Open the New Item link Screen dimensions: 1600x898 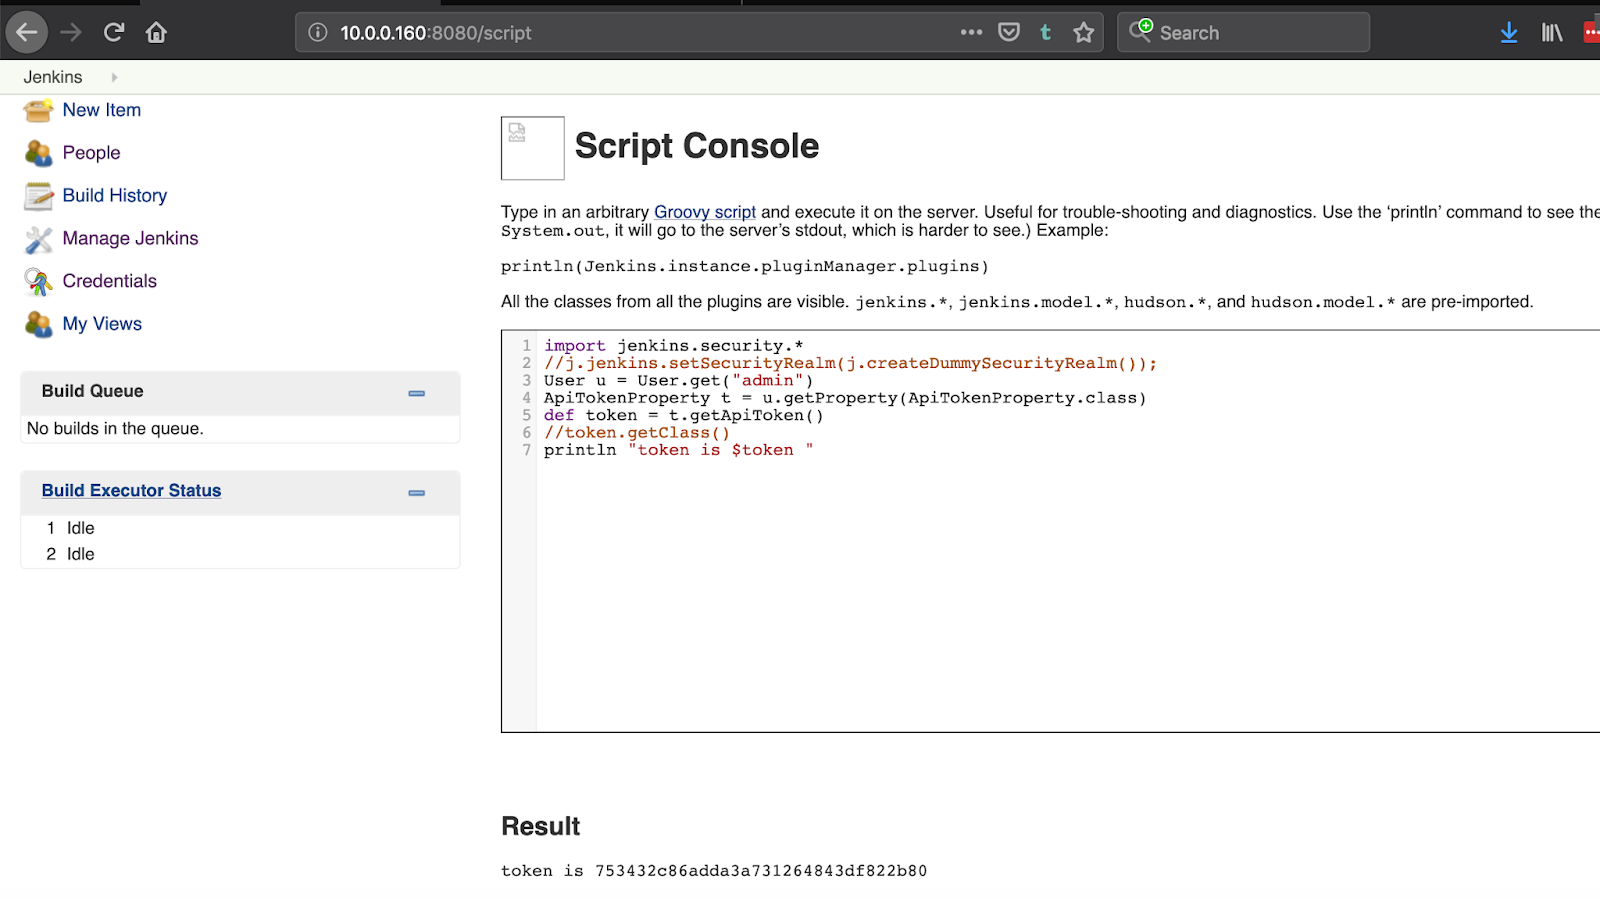point(102,110)
